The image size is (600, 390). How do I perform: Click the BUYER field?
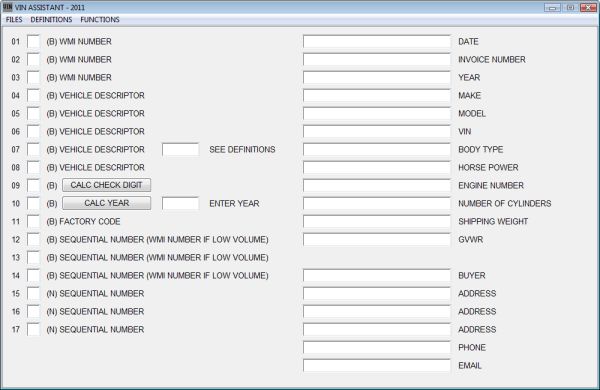click(377, 275)
